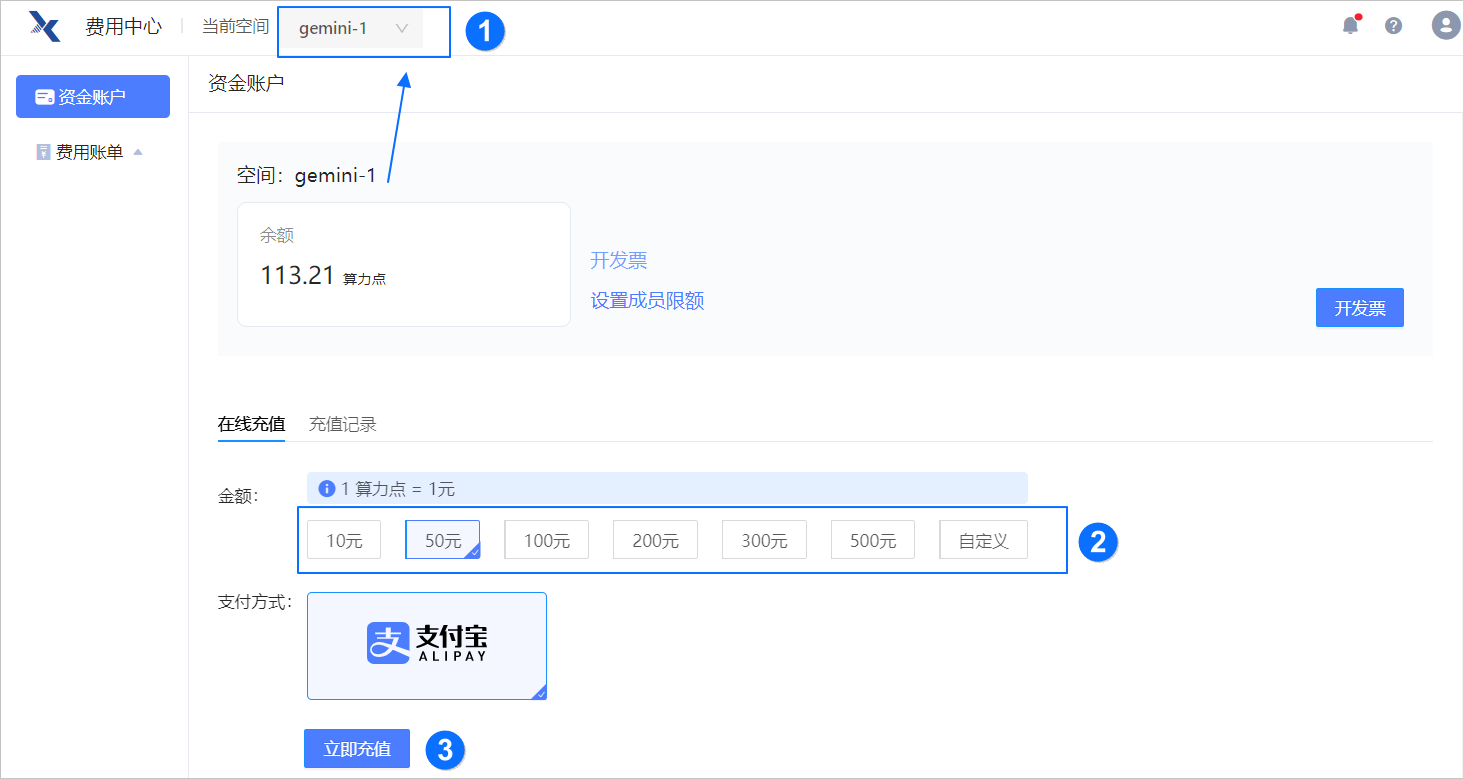This screenshot has height=779, width=1463.
Task: Choose the 300元 amount option
Action: [764, 540]
